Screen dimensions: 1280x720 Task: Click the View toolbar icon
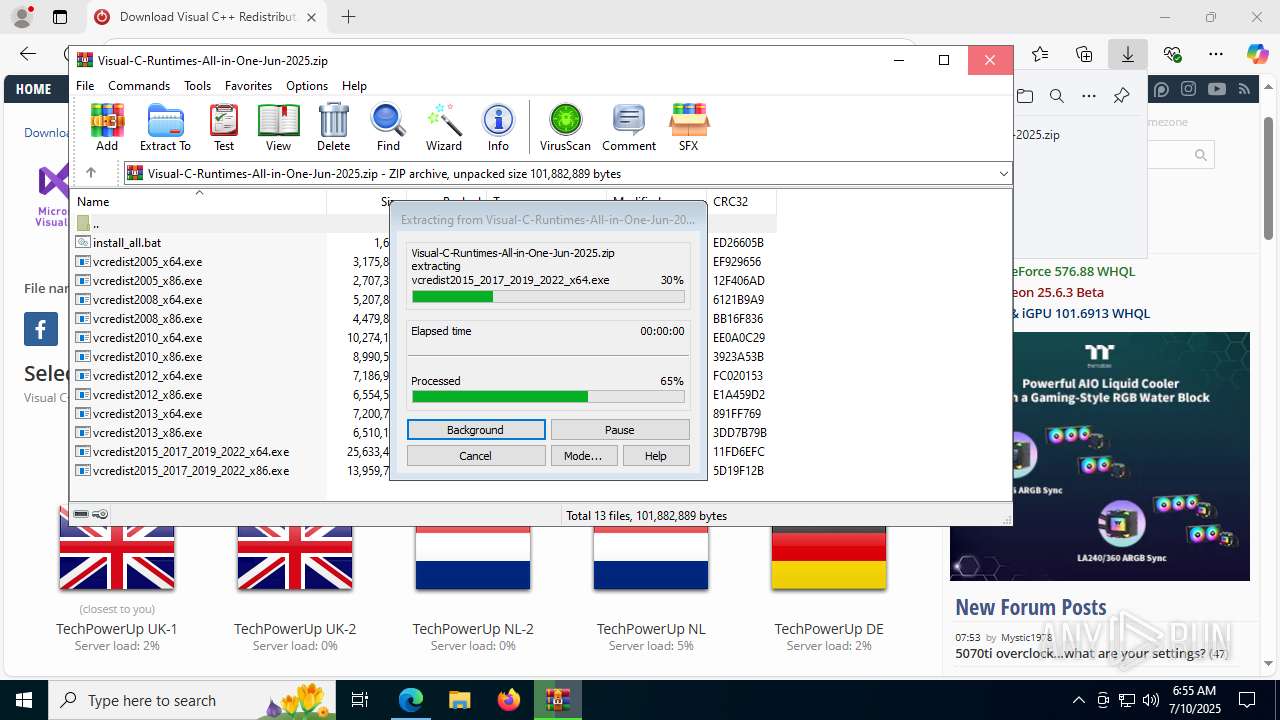point(278,127)
